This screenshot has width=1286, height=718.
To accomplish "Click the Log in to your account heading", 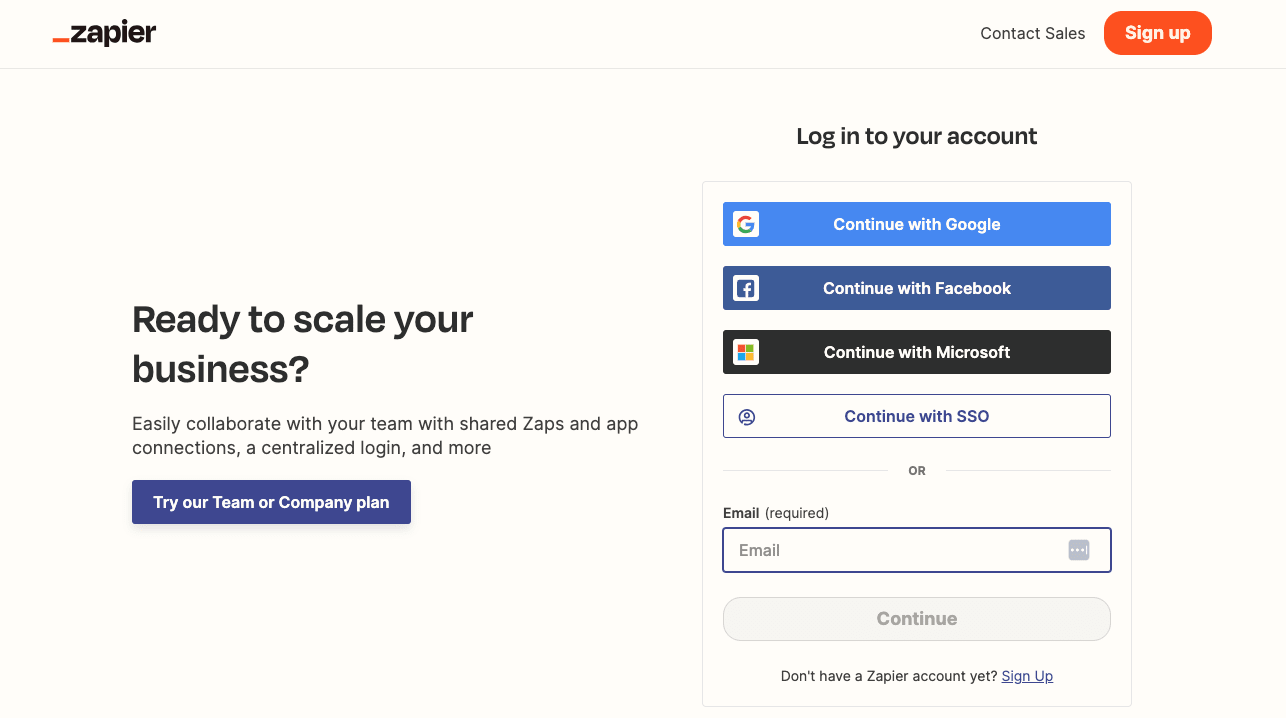I will coord(916,136).
